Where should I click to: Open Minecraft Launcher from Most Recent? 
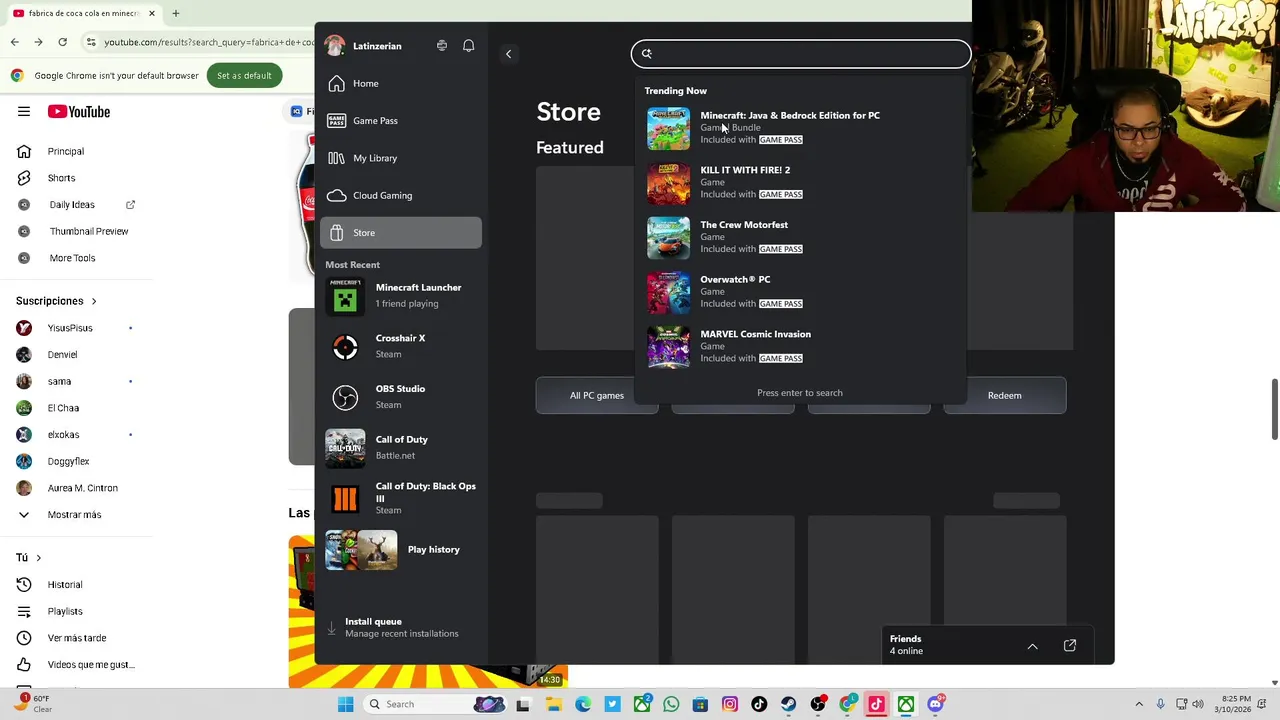(x=400, y=296)
